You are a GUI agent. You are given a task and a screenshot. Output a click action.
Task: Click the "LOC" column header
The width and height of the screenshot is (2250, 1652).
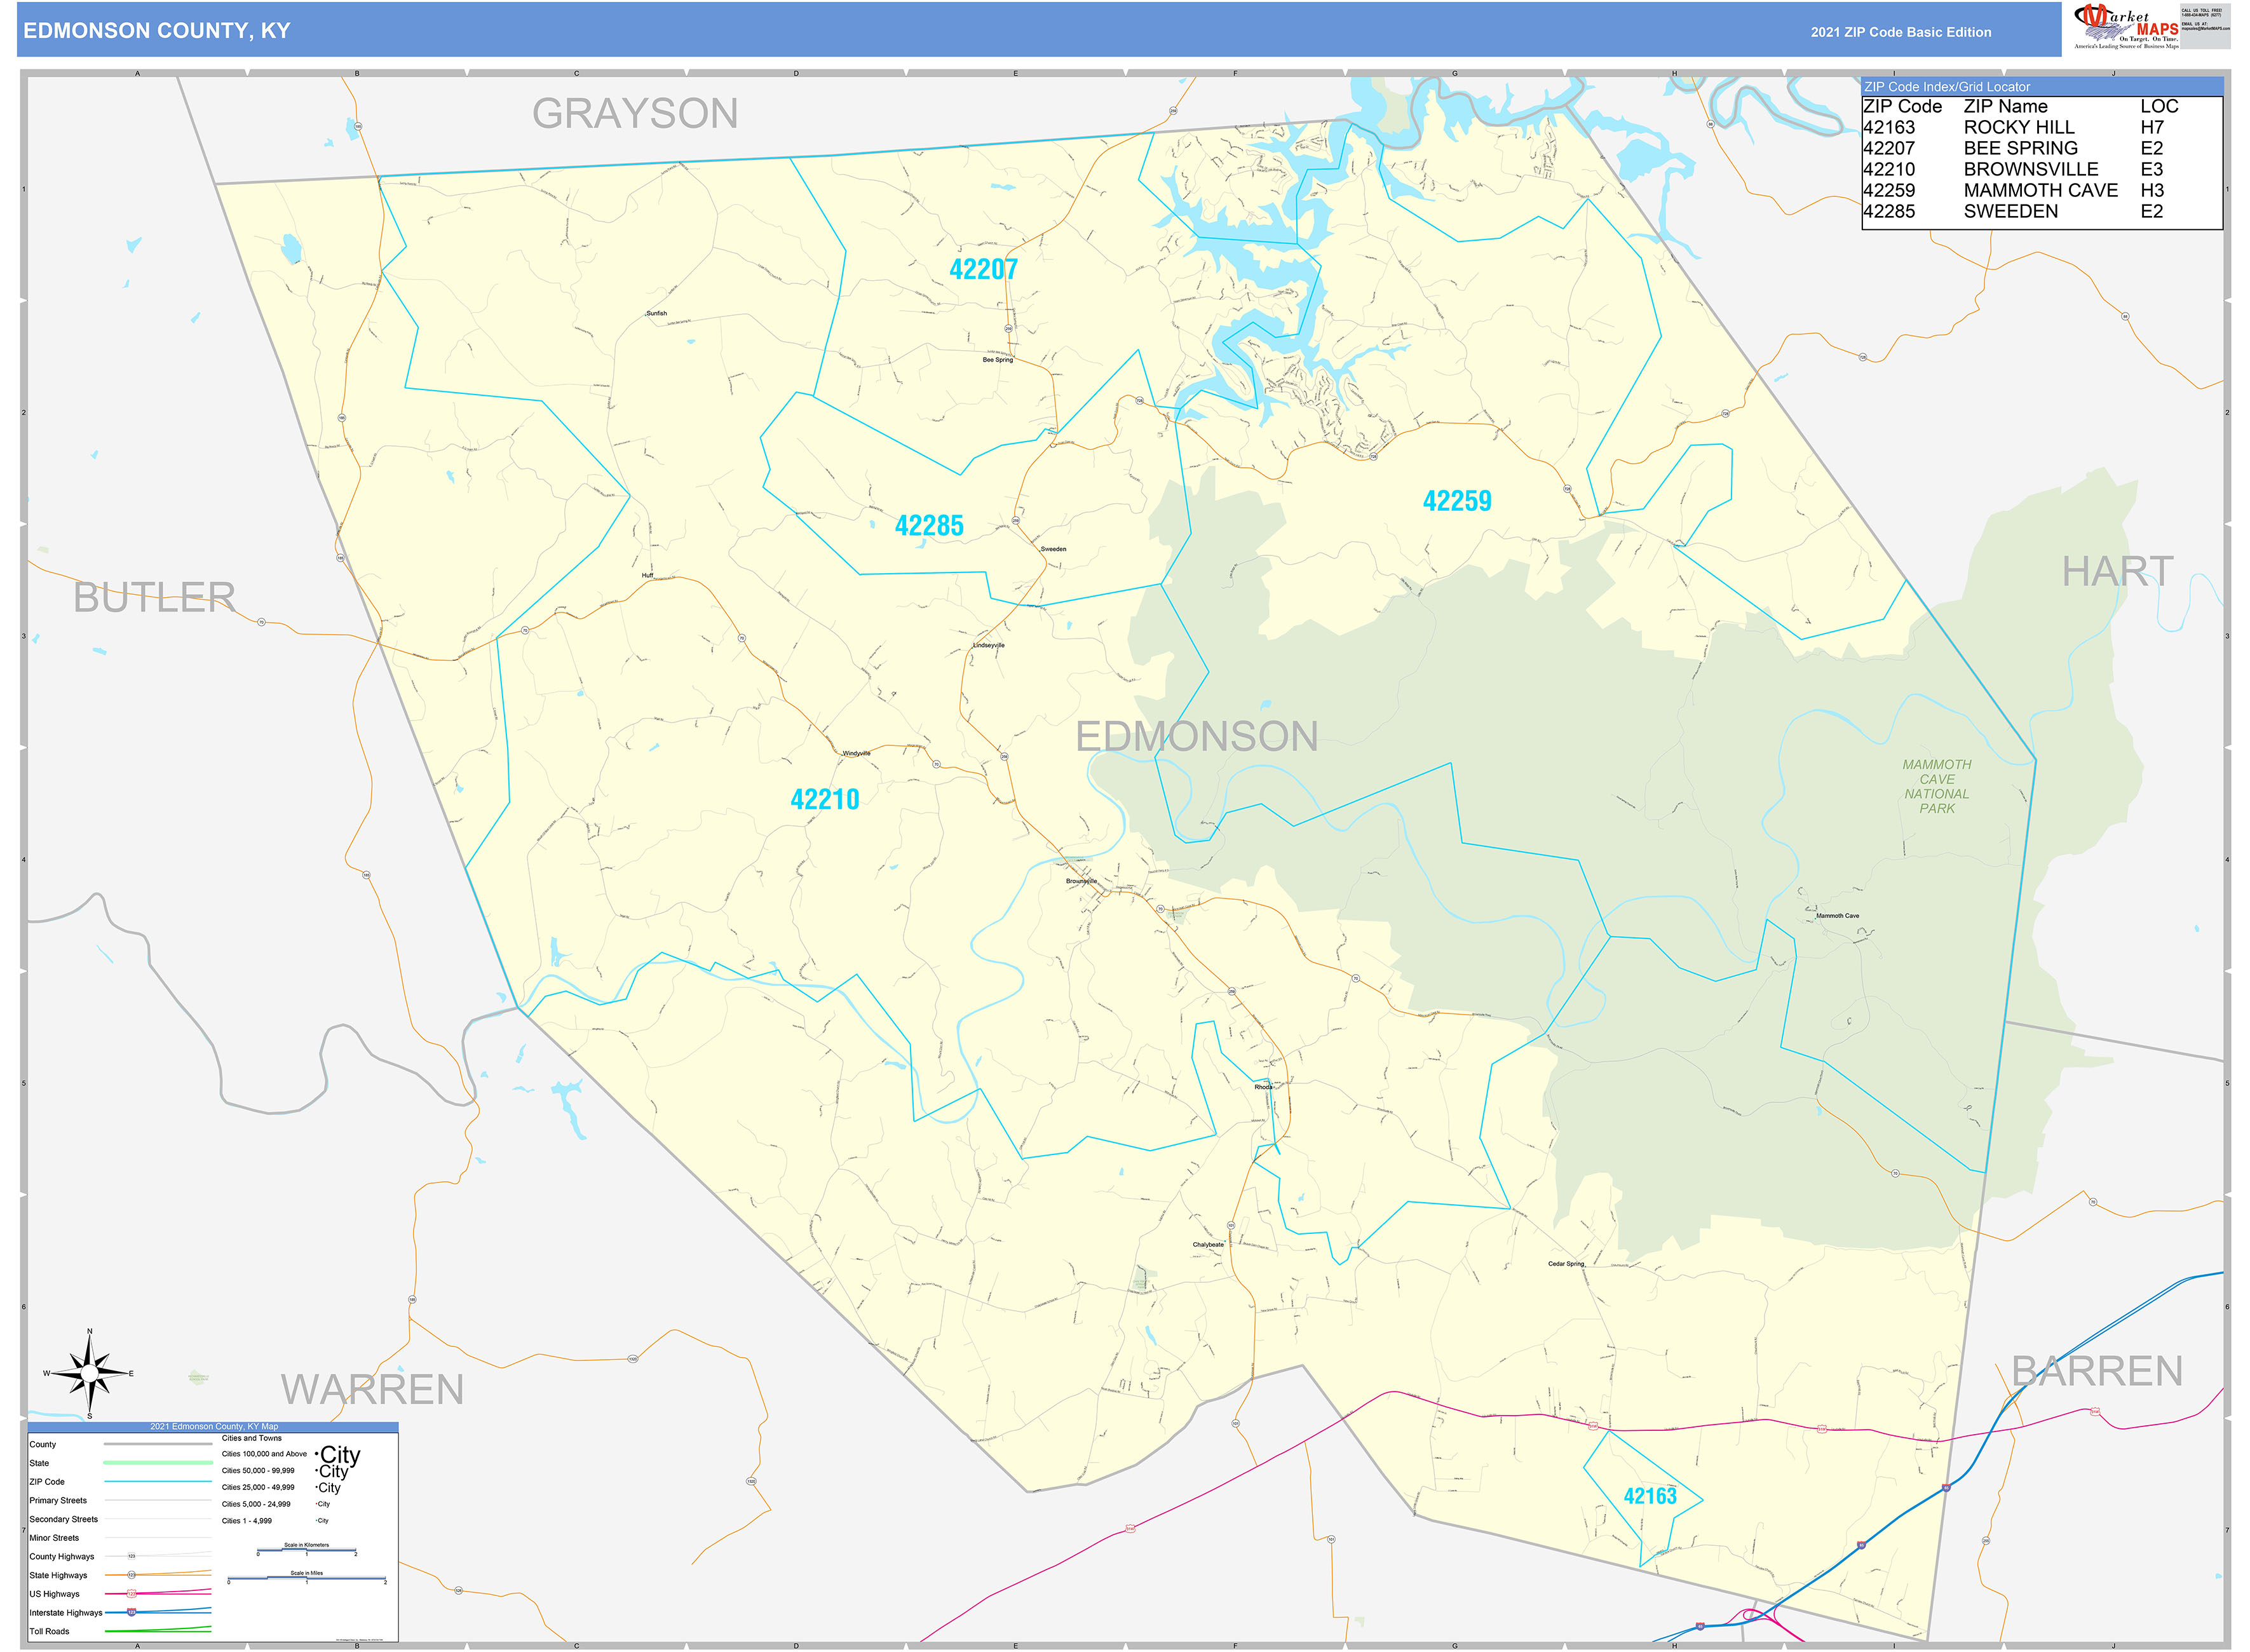point(2159,106)
